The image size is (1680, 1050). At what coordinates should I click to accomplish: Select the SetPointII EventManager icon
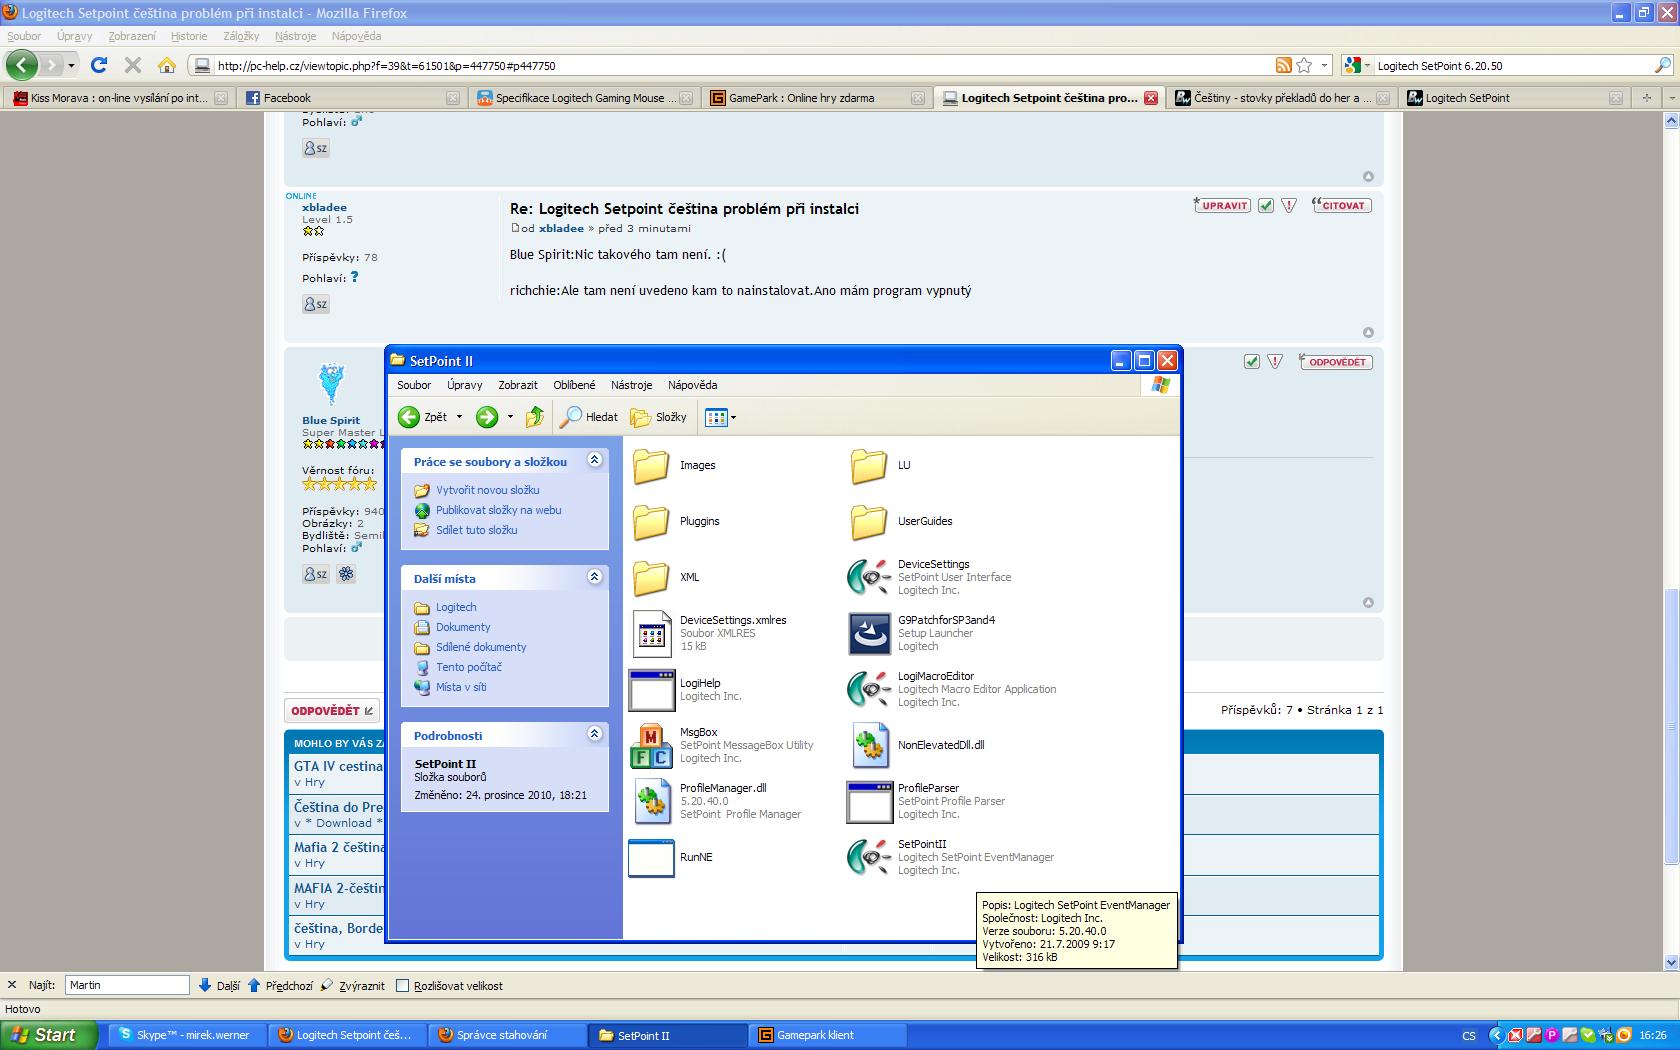click(869, 857)
